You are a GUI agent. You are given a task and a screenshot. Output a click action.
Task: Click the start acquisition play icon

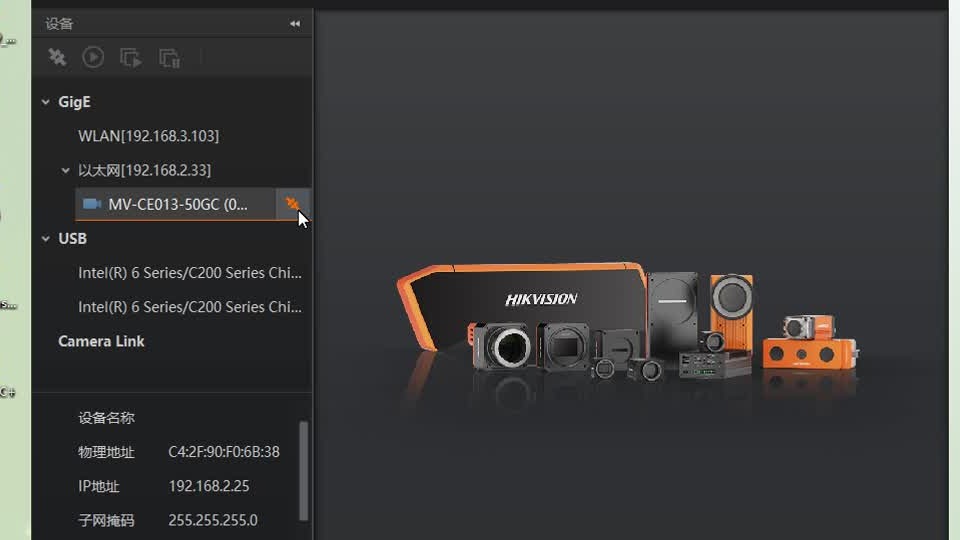(93, 58)
